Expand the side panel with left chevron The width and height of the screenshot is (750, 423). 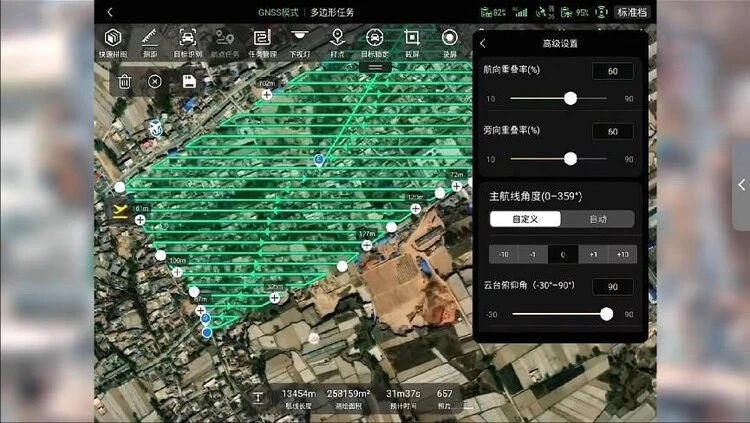741,185
